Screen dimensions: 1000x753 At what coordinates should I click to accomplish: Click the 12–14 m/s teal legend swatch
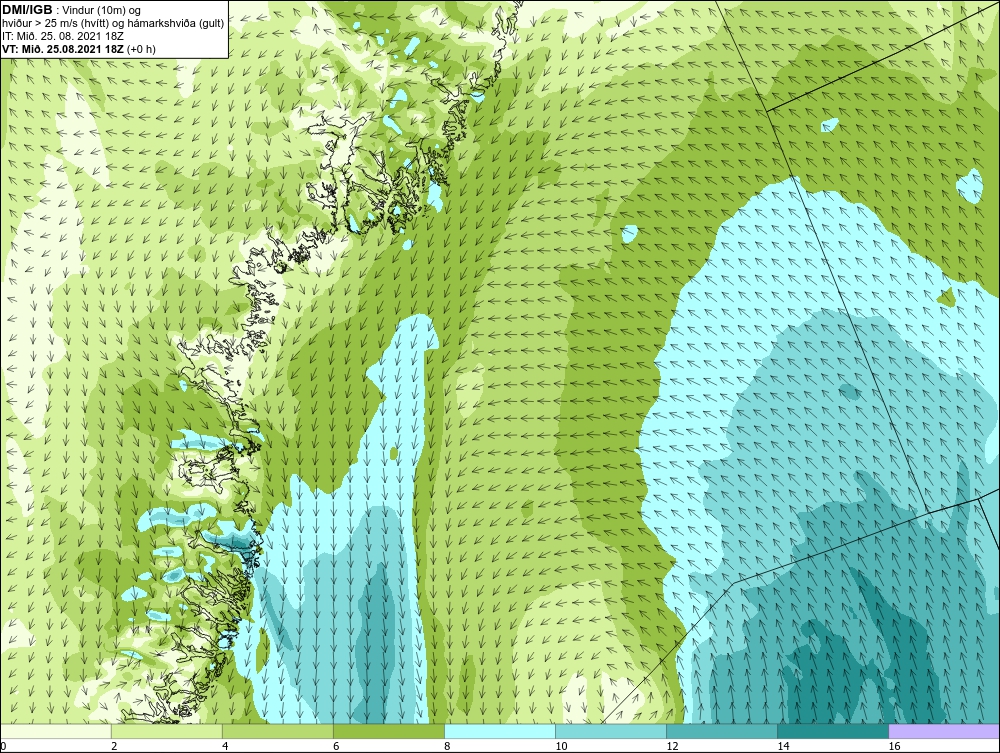[x=722, y=731]
